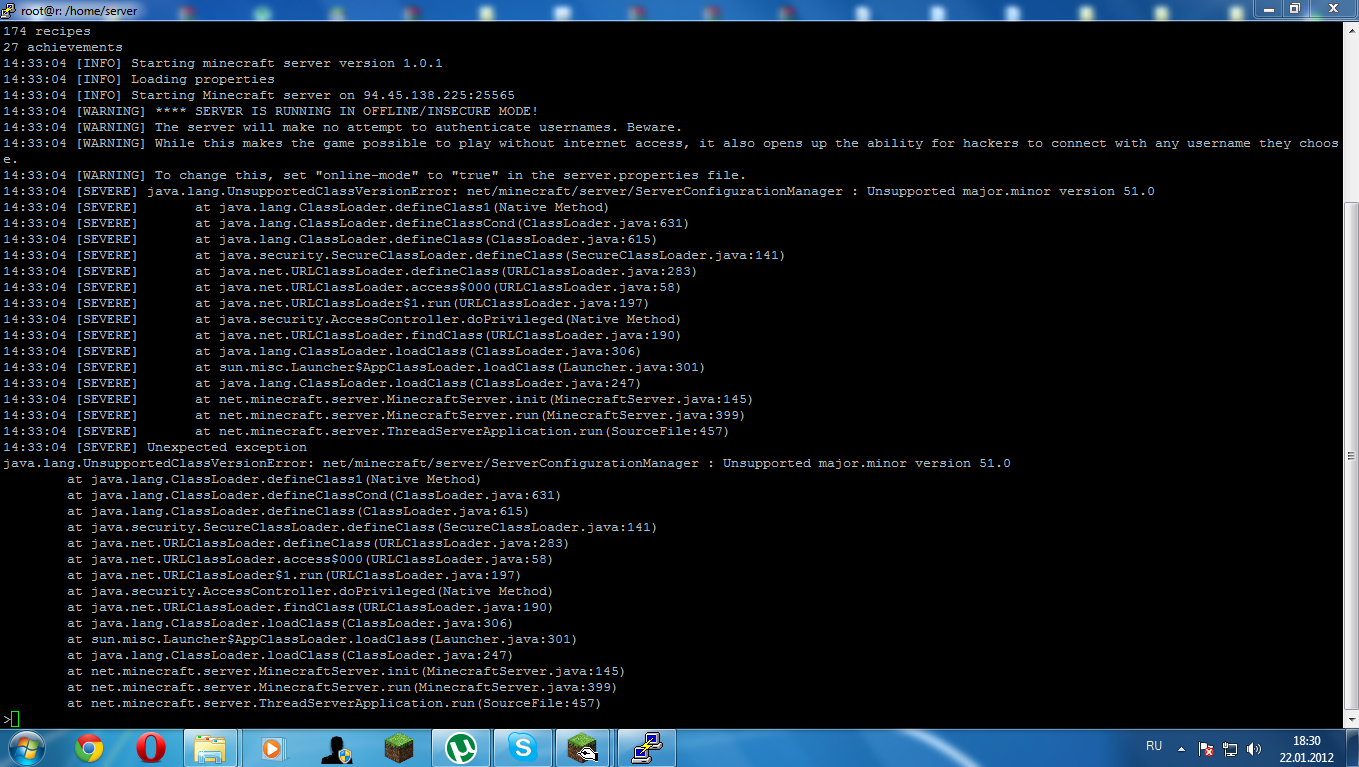Click the terminal scrollbar up arrow
The width and height of the screenshot is (1359, 767).
pyautogui.click(x=1350, y=31)
